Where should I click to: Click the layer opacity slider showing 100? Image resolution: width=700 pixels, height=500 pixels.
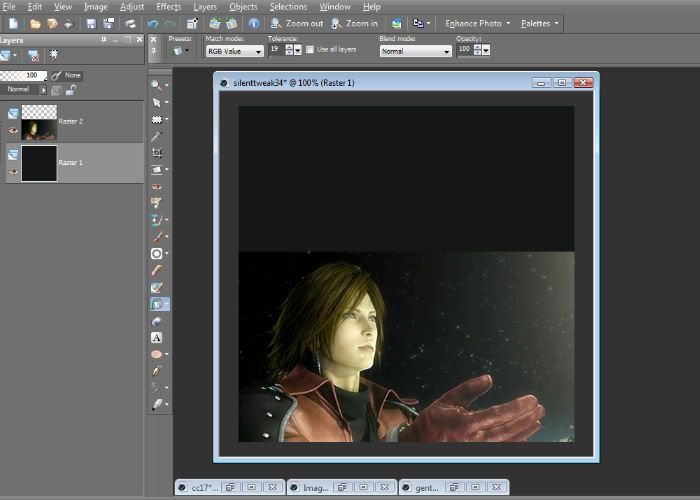(23, 75)
